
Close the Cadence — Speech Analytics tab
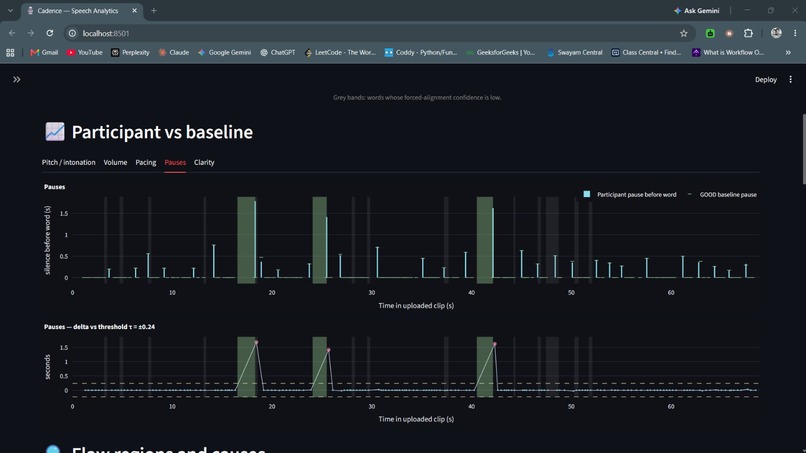pos(134,11)
